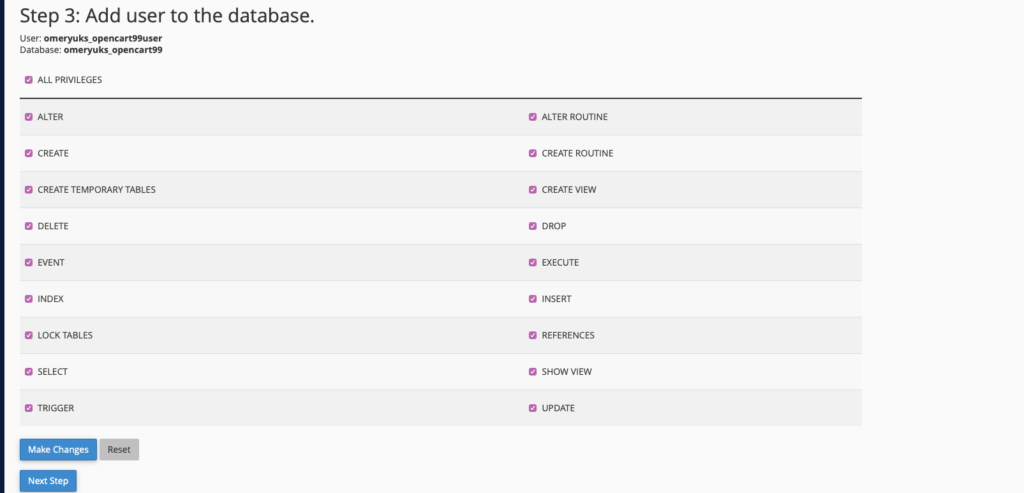This screenshot has height=493, width=1024.
Task: Click the Reset button
Action: click(119, 449)
